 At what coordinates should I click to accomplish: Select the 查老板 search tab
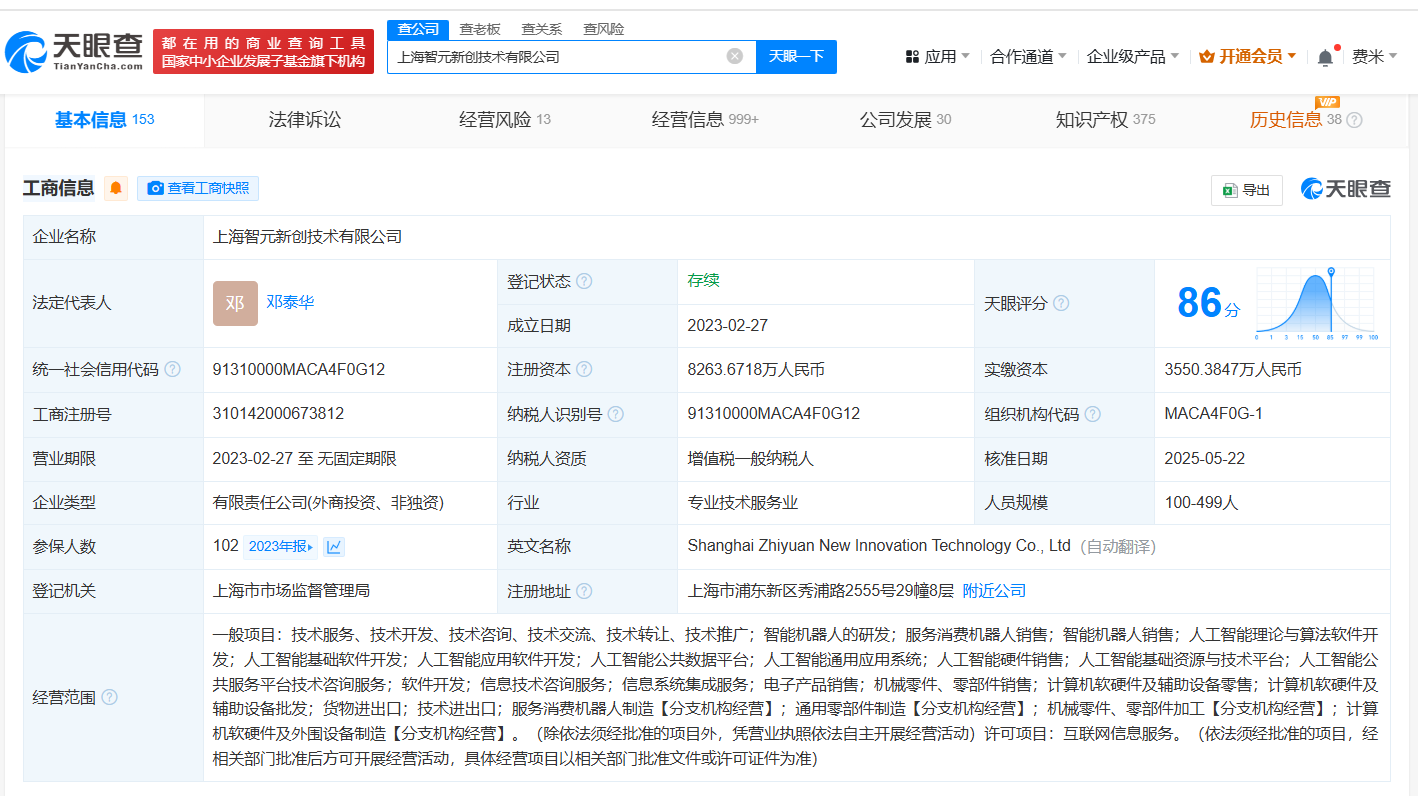pyautogui.click(x=480, y=29)
